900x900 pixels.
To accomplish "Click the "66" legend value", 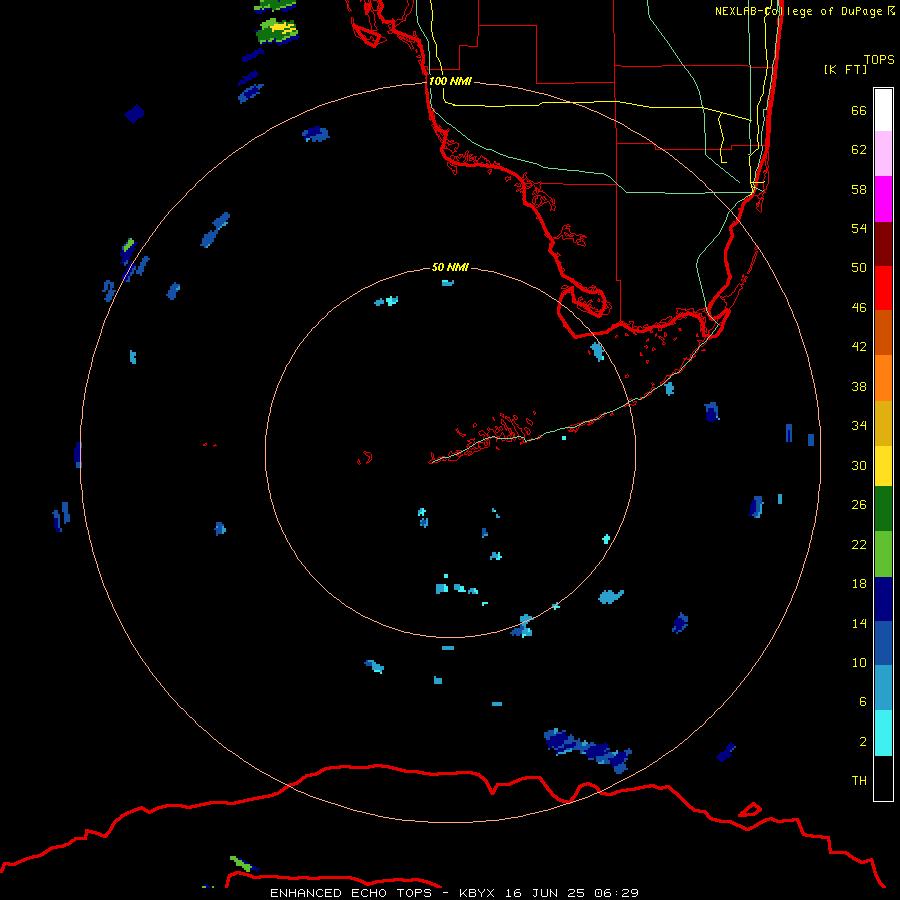I will 859,110.
